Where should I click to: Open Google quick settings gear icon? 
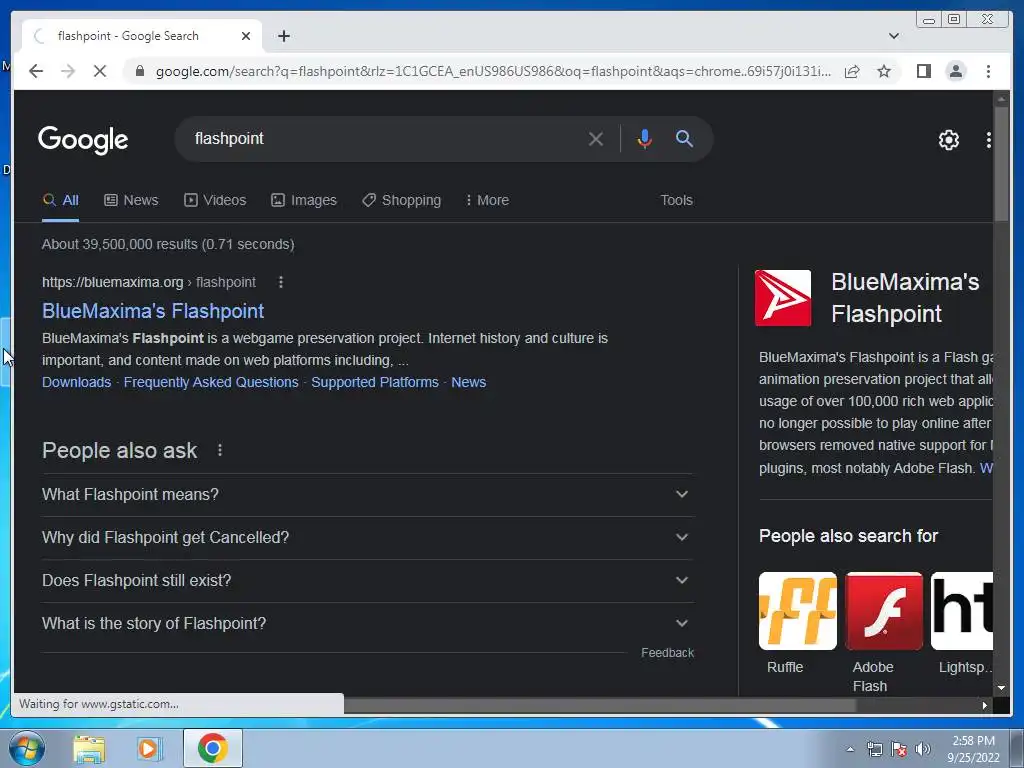pos(948,139)
